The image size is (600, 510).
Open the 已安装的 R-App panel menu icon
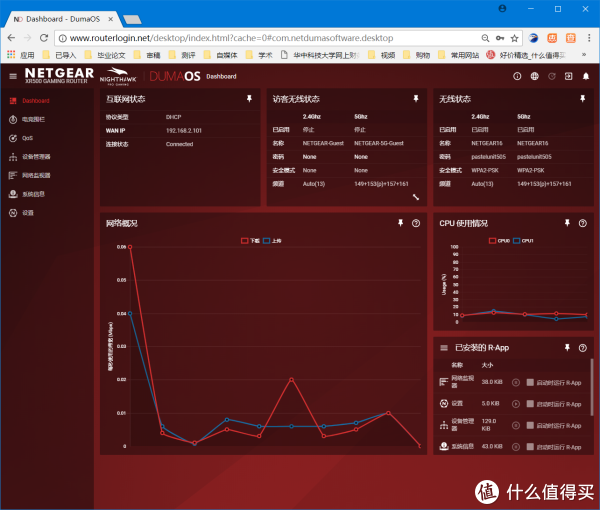point(444,347)
